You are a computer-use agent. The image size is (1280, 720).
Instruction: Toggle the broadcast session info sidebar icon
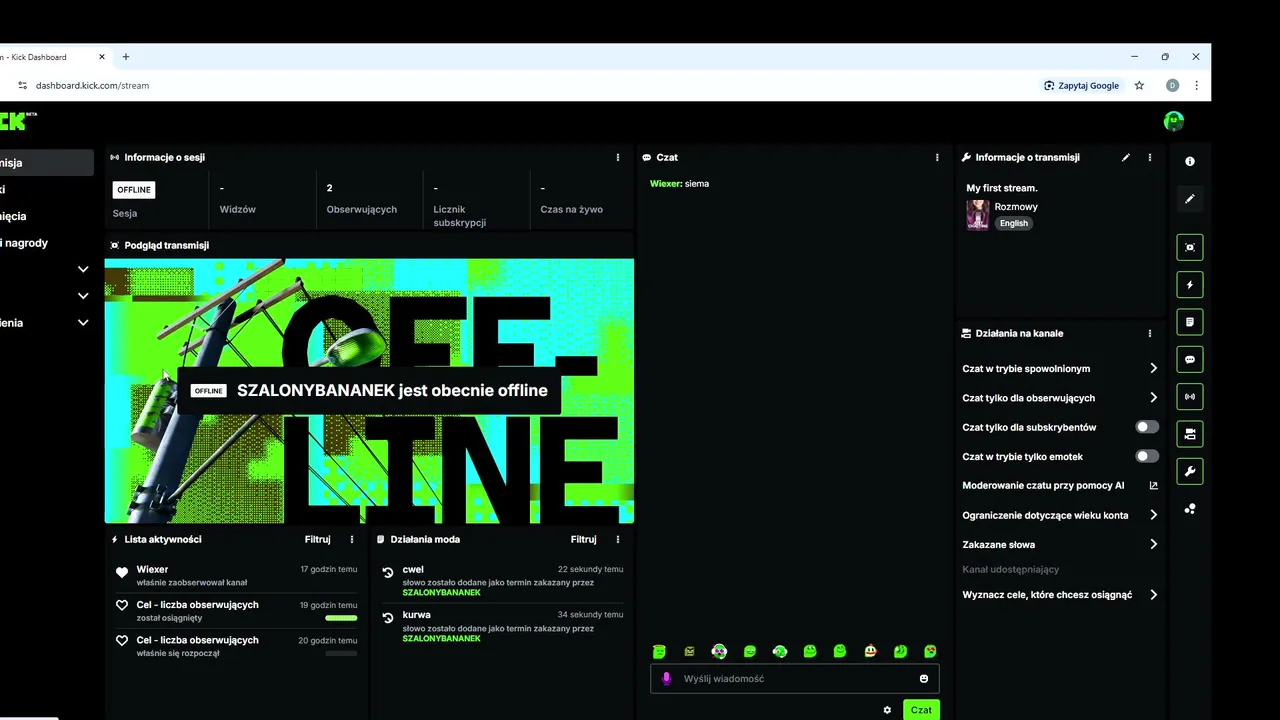(1190, 397)
